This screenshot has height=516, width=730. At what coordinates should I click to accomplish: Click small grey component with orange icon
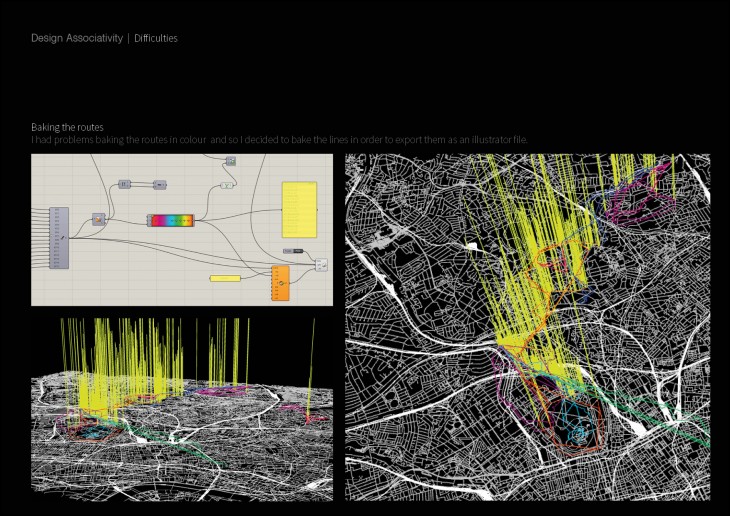(x=99, y=219)
